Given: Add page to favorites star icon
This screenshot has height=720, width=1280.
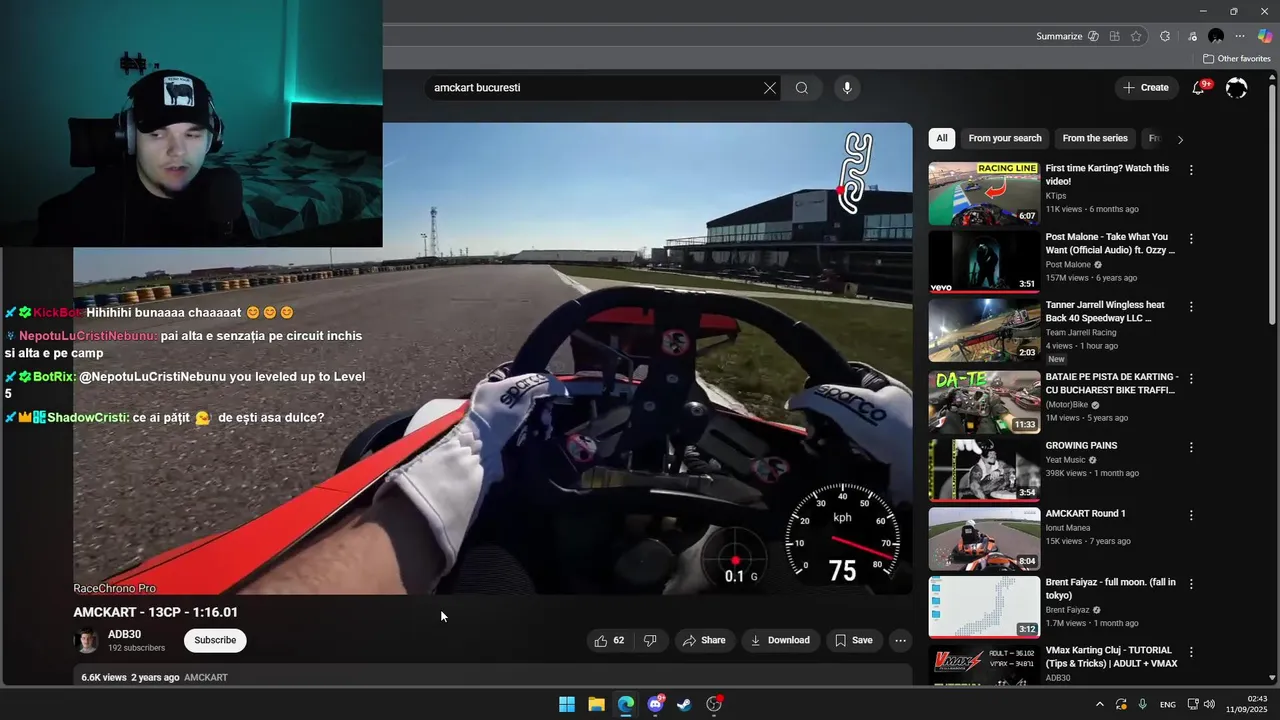Looking at the screenshot, I should (1136, 36).
